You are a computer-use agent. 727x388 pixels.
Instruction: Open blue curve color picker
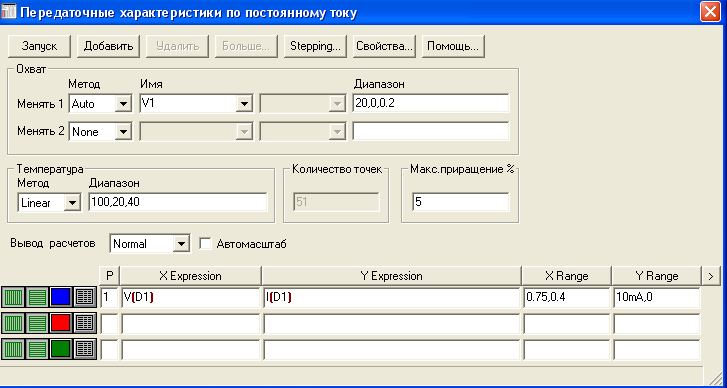click(x=61, y=297)
